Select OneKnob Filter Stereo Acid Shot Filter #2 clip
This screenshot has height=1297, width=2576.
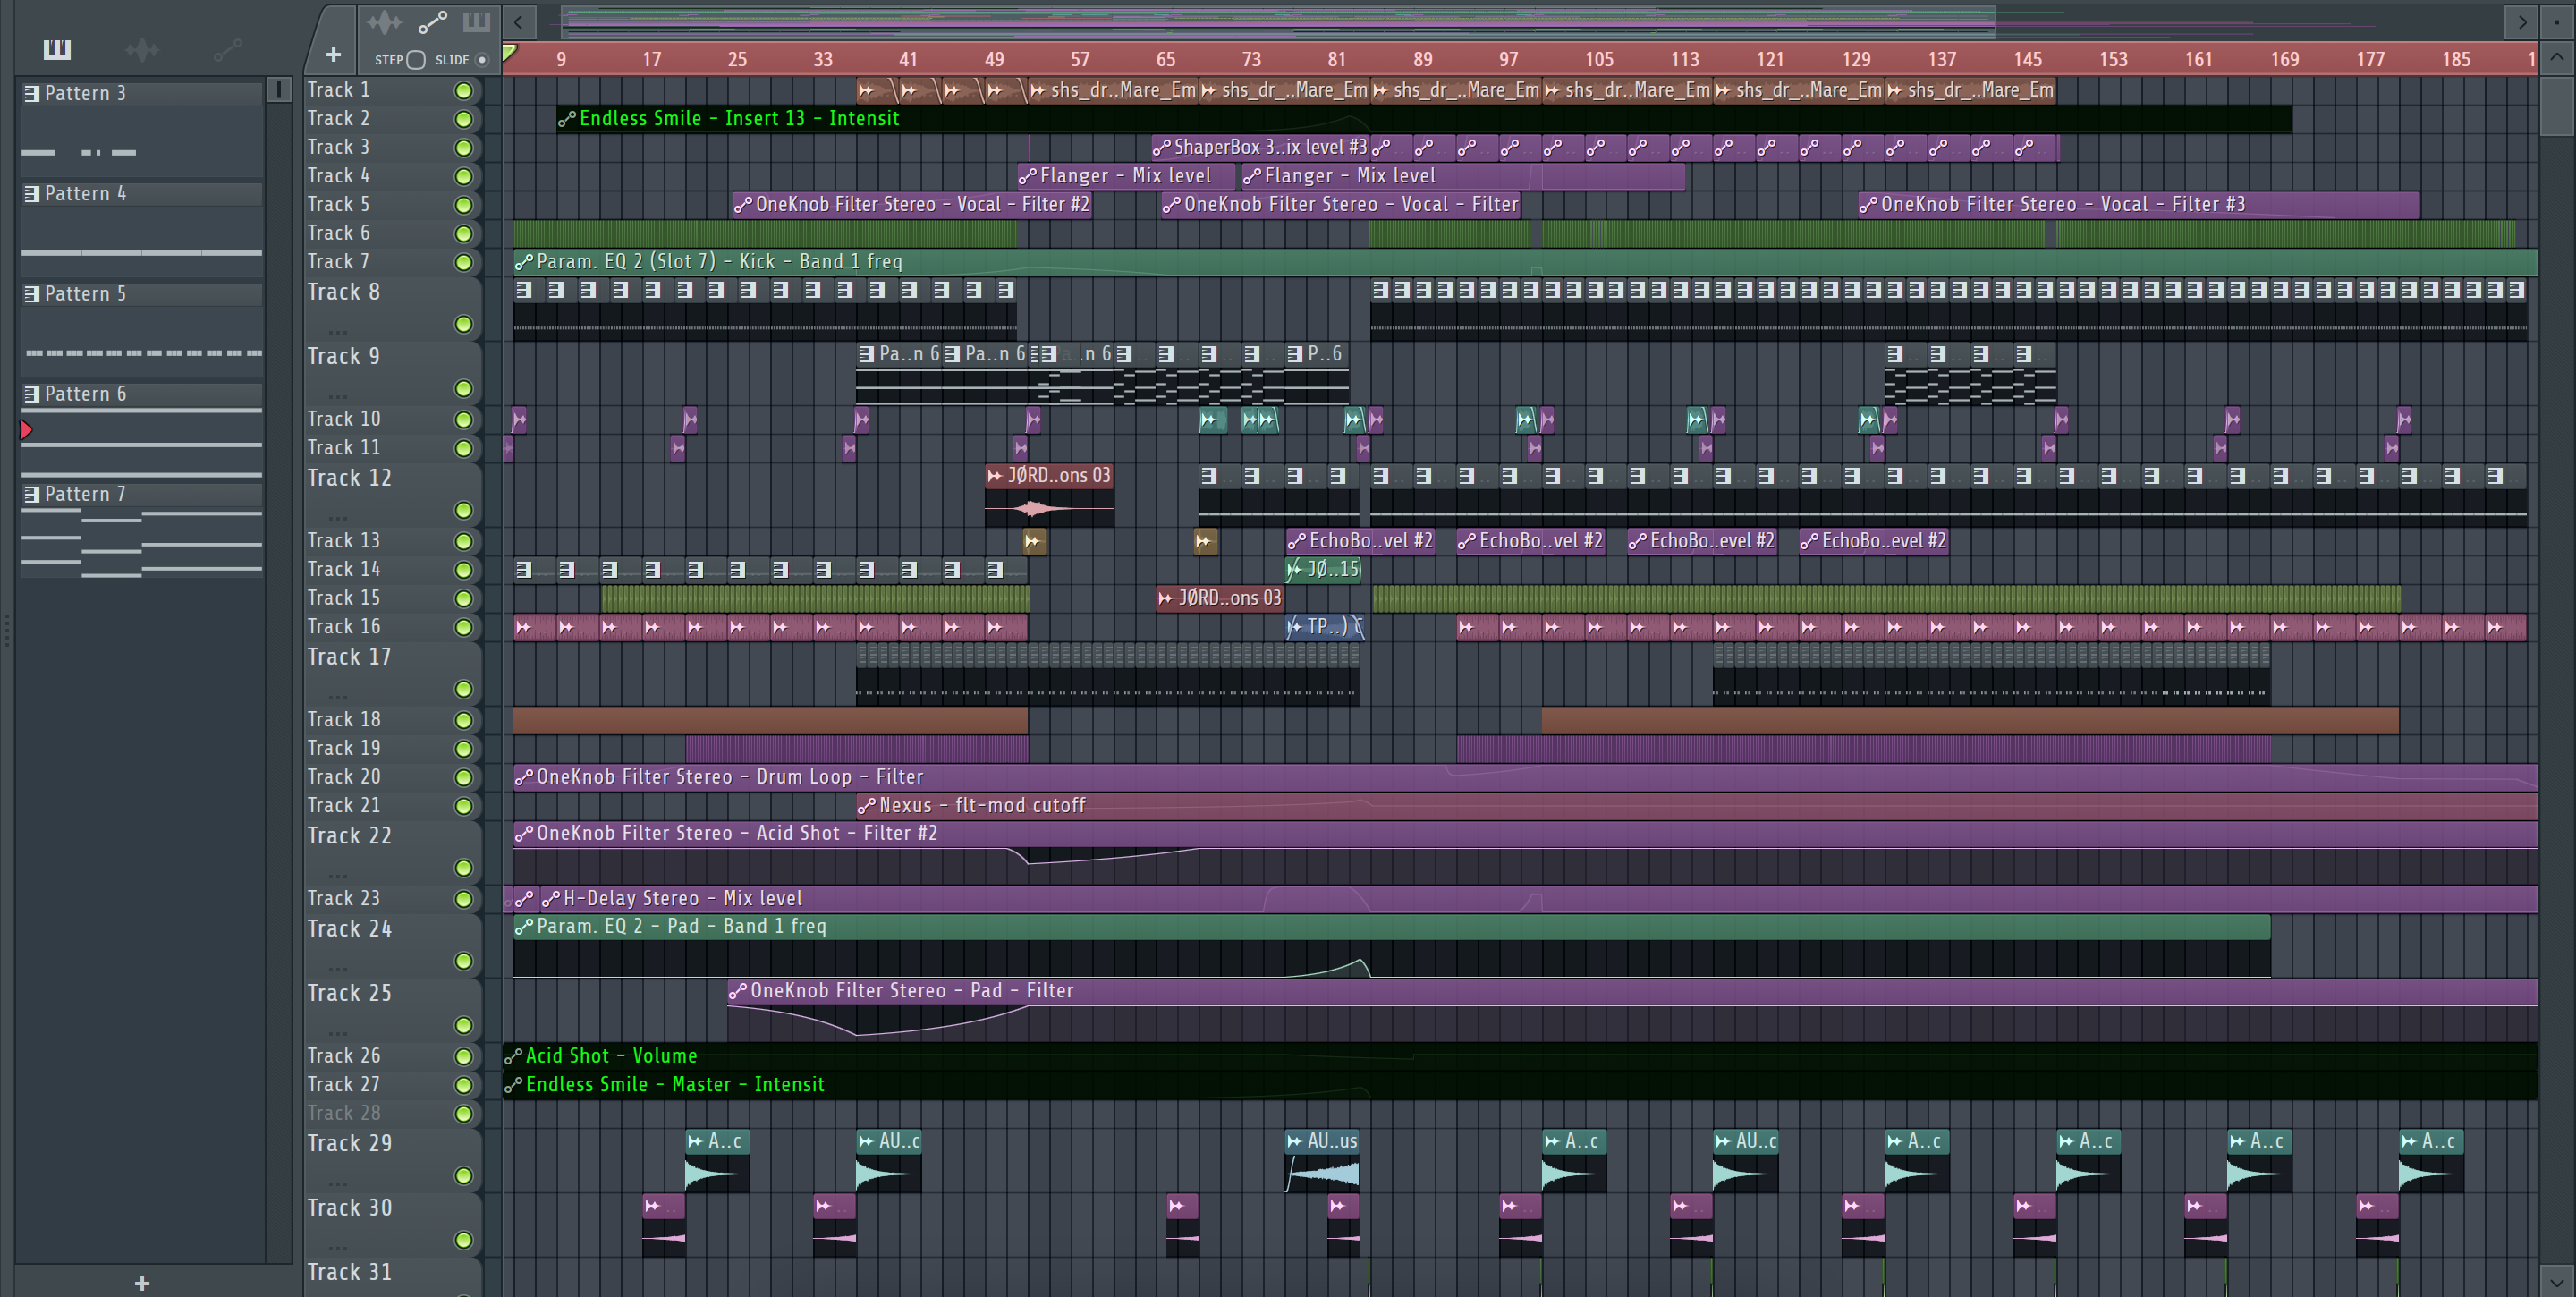click(1525, 852)
